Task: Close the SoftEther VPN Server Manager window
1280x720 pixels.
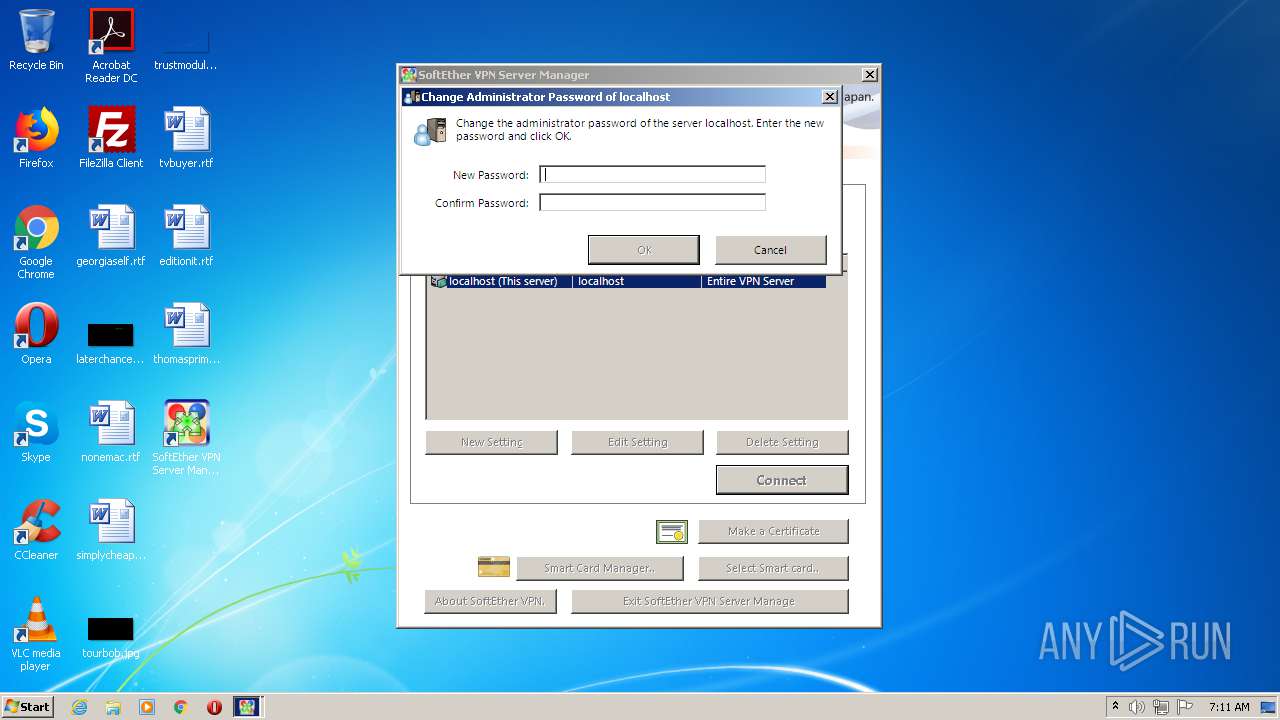Action: [x=870, y=75]
